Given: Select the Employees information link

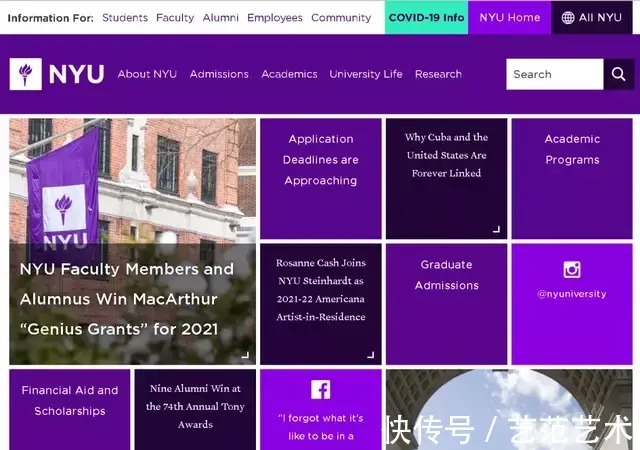Looking at the screenshot, I should (275, 18).
